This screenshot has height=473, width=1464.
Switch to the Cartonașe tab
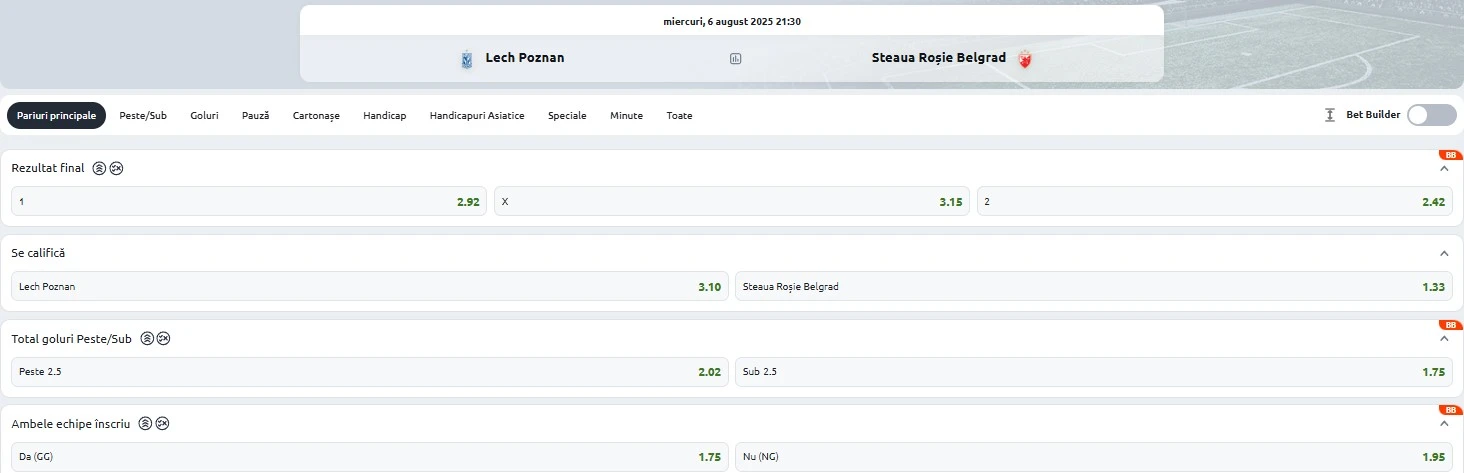coord(316,116)
